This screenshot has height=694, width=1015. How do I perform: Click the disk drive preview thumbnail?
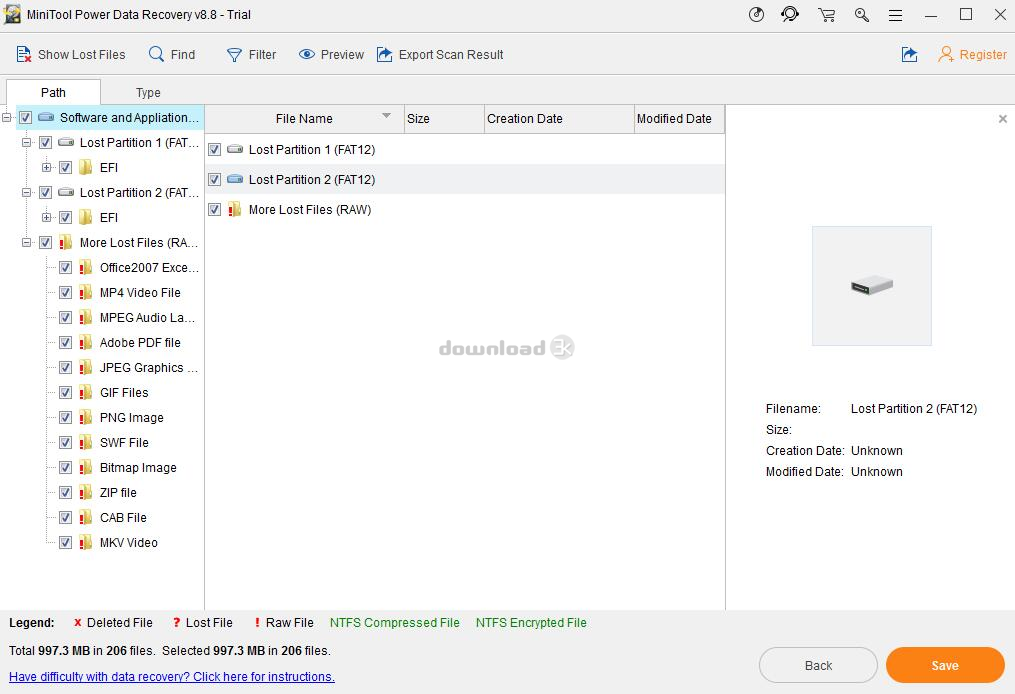[871, 286]
